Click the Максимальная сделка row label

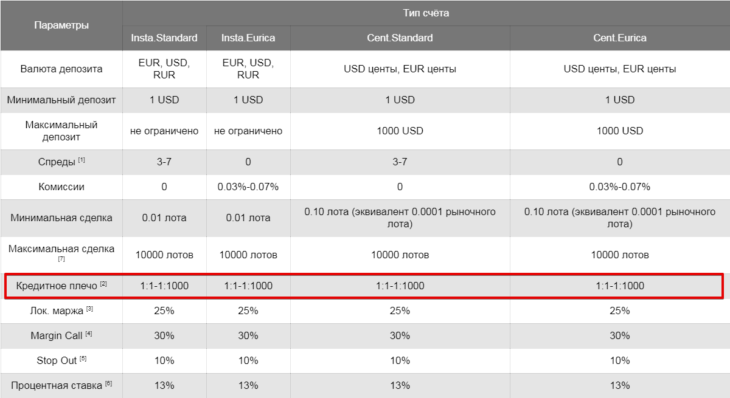coord(61,249)
